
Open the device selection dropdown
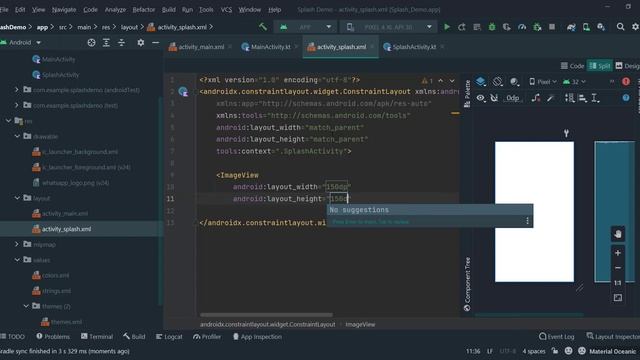(x=389, y=27)
